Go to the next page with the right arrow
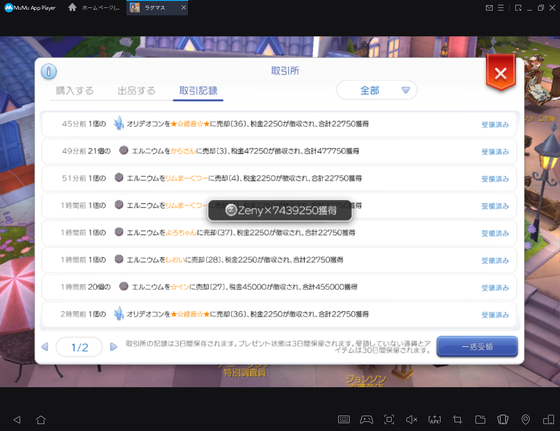Viewport: 560px width, 431px height. (x=114, y=347)
